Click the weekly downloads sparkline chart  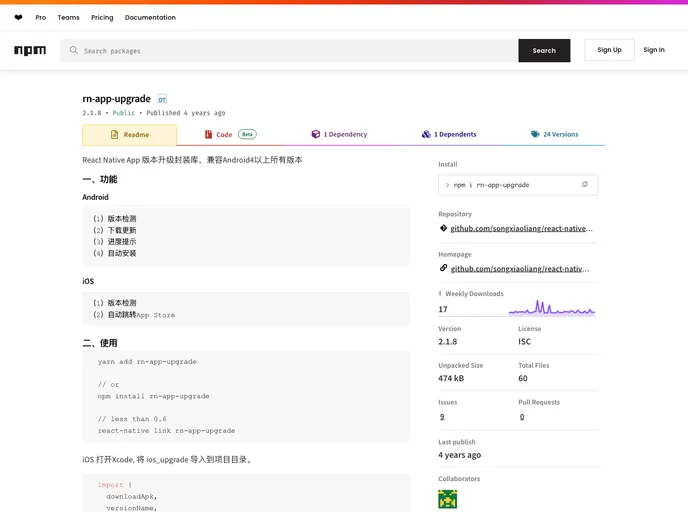click(552, 308)
